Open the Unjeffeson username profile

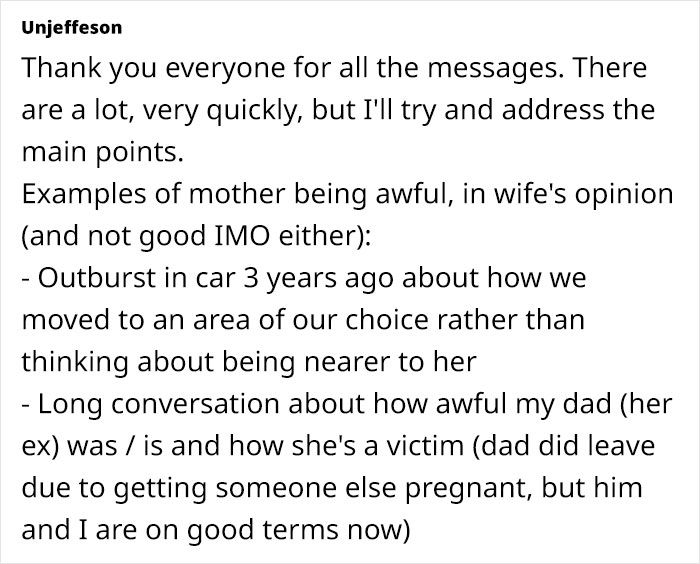(x=71, y=28)
